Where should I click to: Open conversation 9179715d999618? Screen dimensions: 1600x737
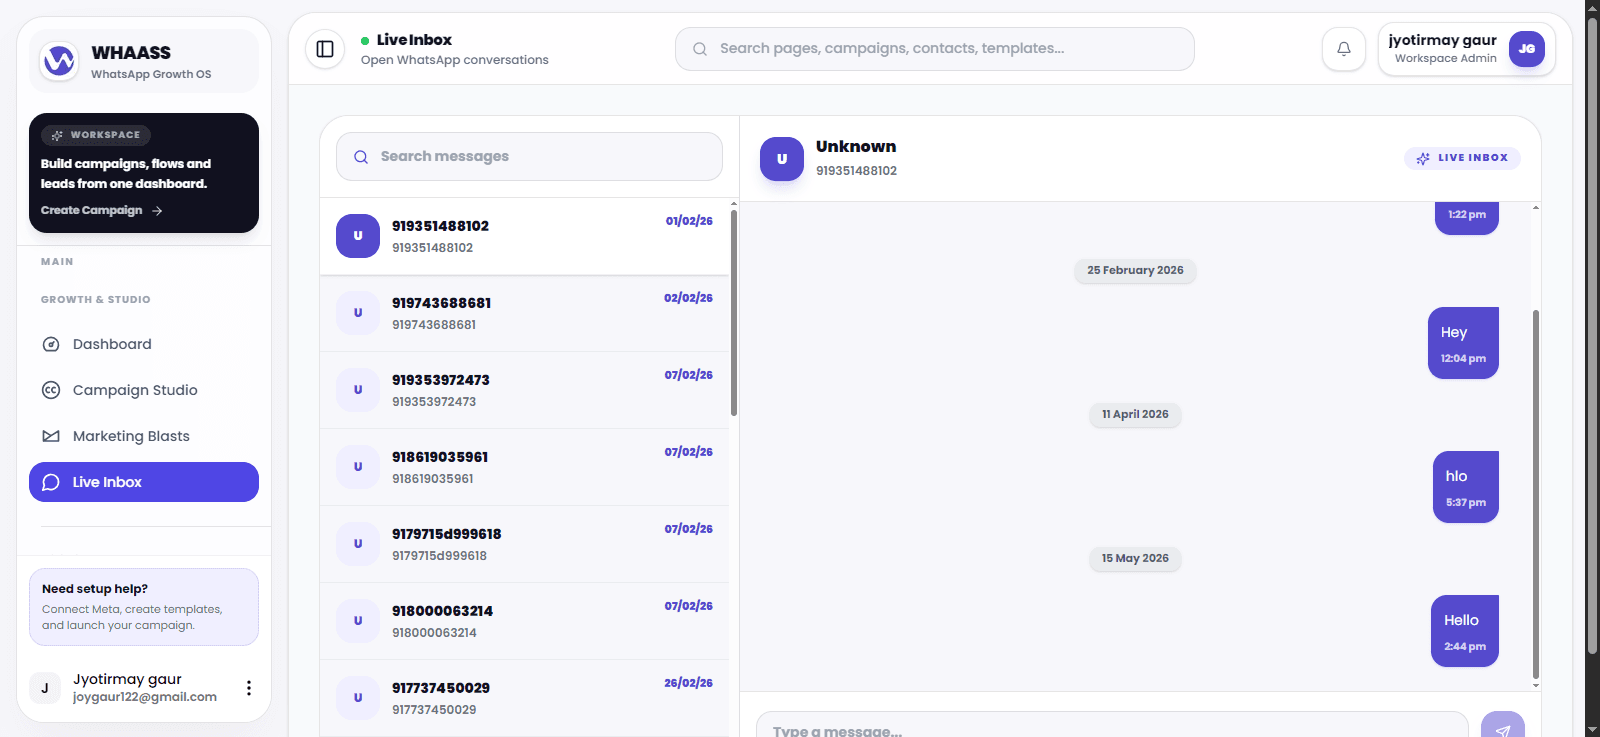tap(524, 544)
